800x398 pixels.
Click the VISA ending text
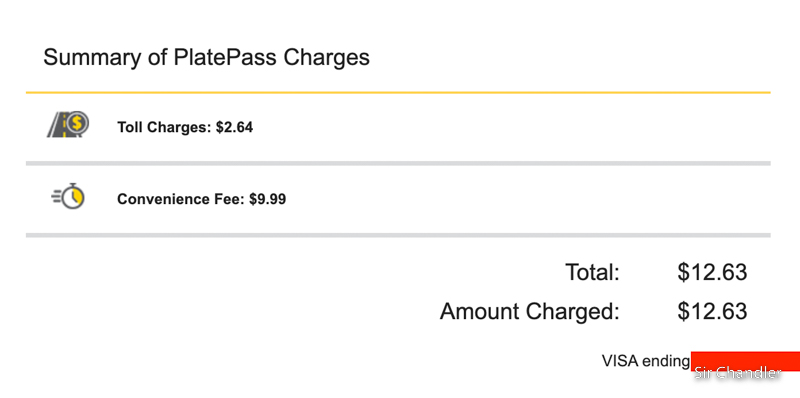coord(645,361)
